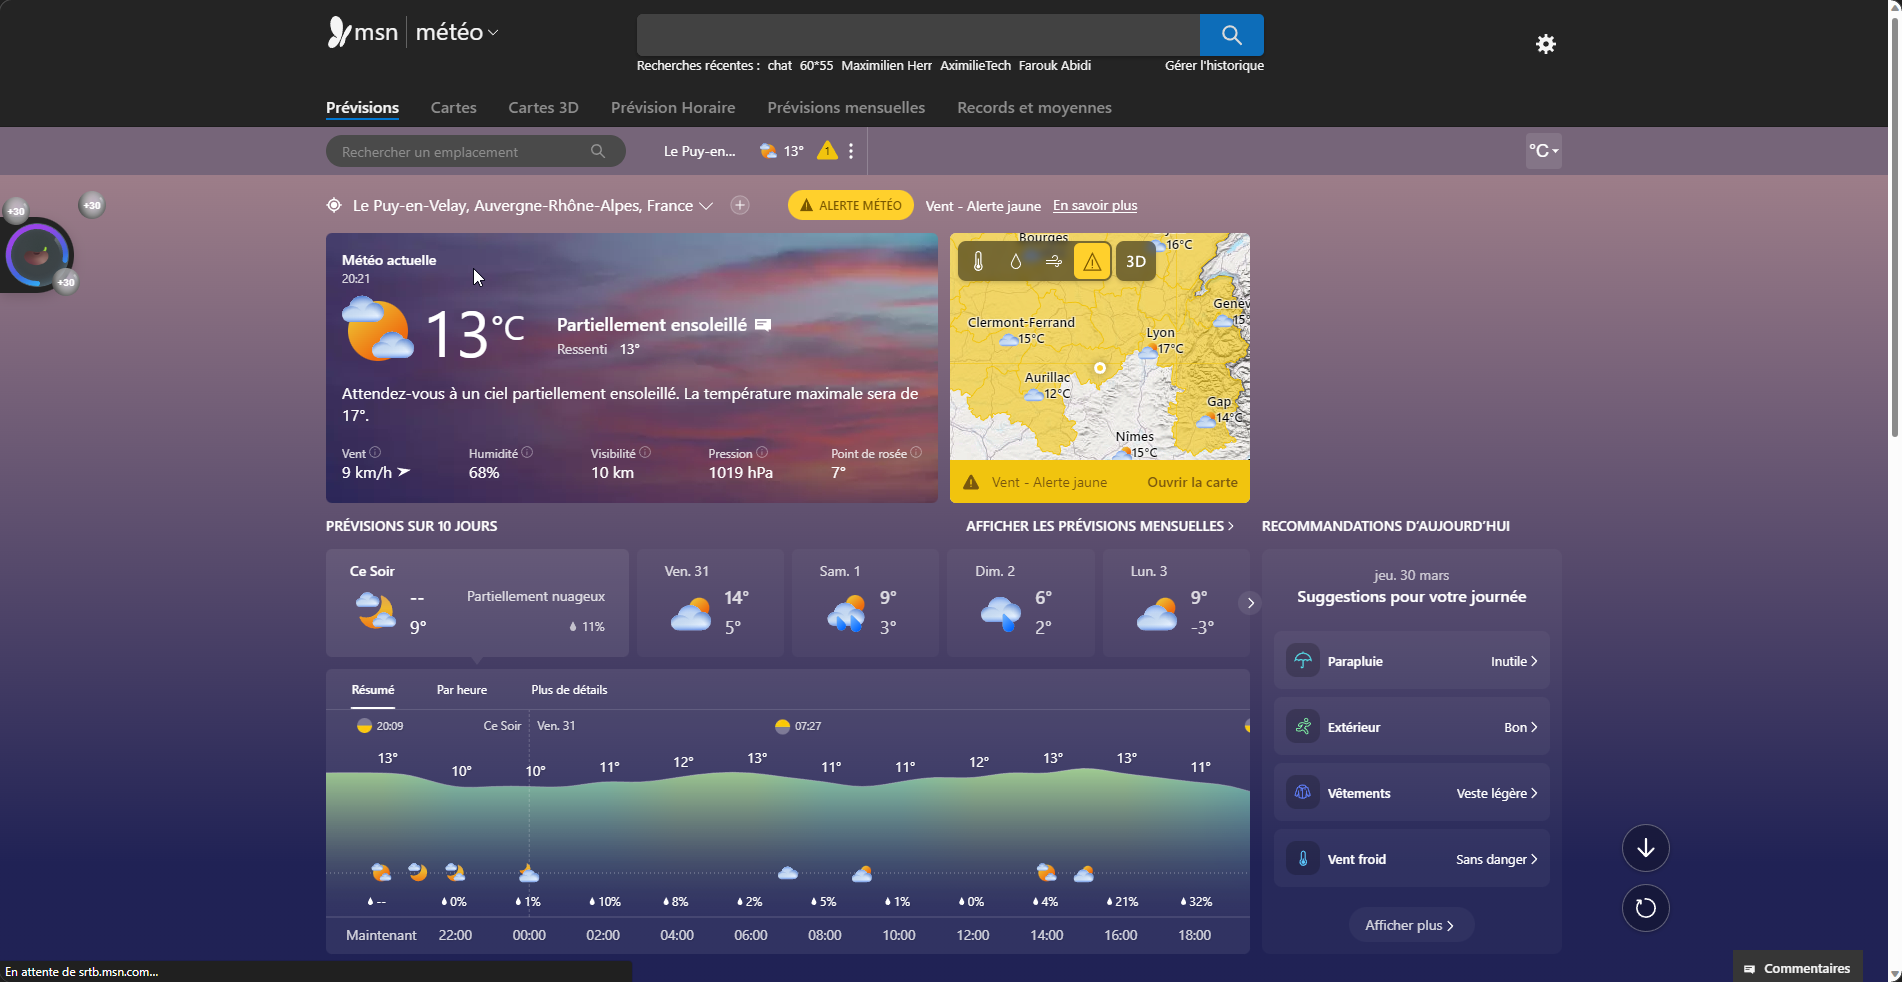Open the Prévision Horaire tab

673,107
